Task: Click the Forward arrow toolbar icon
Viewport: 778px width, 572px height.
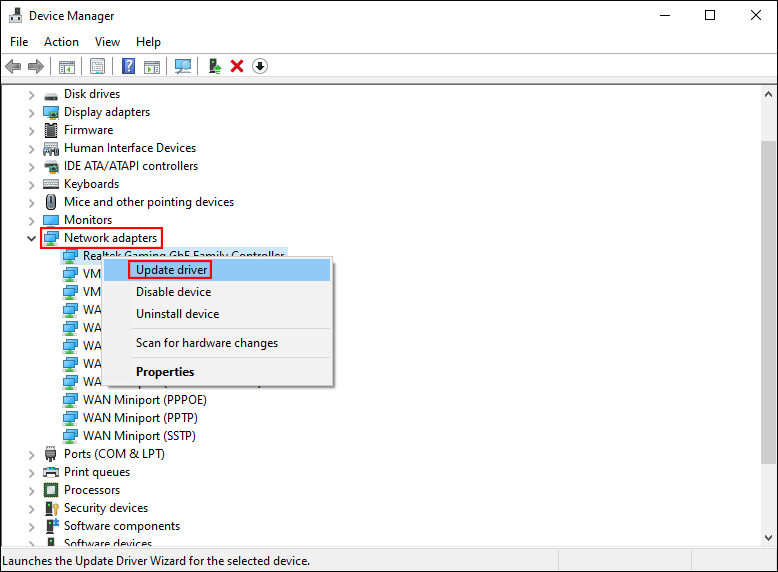Action: point(36,66)
